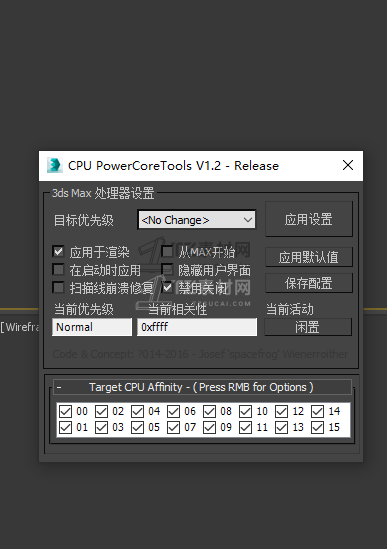Viewport: 387px width, 549px height.
Task: Click the 目标优先级 label
Action: pos(84,220)
